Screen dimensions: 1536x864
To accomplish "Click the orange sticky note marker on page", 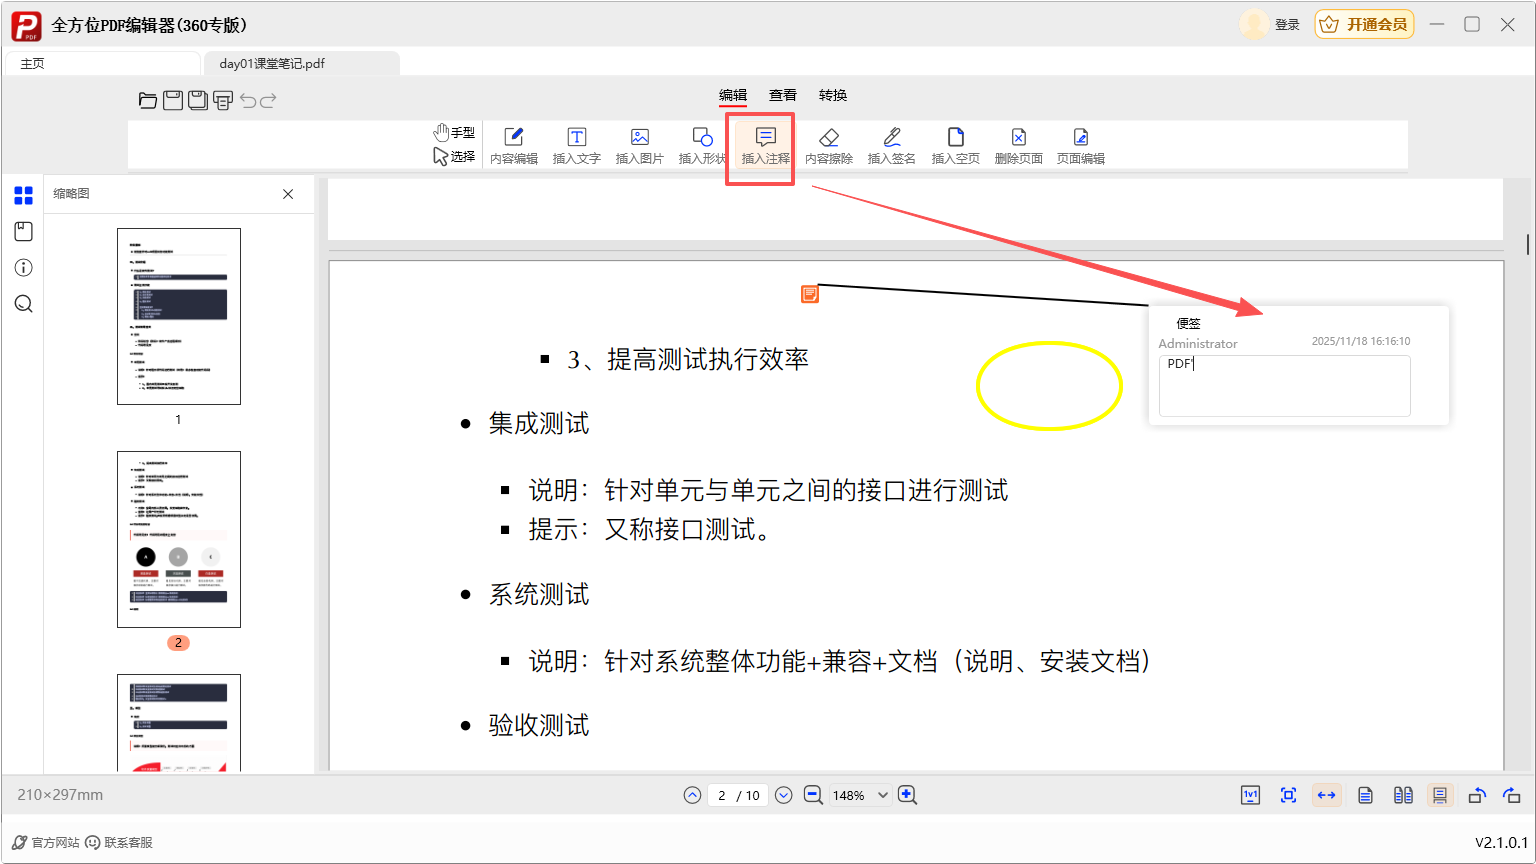I will (810, 294).
